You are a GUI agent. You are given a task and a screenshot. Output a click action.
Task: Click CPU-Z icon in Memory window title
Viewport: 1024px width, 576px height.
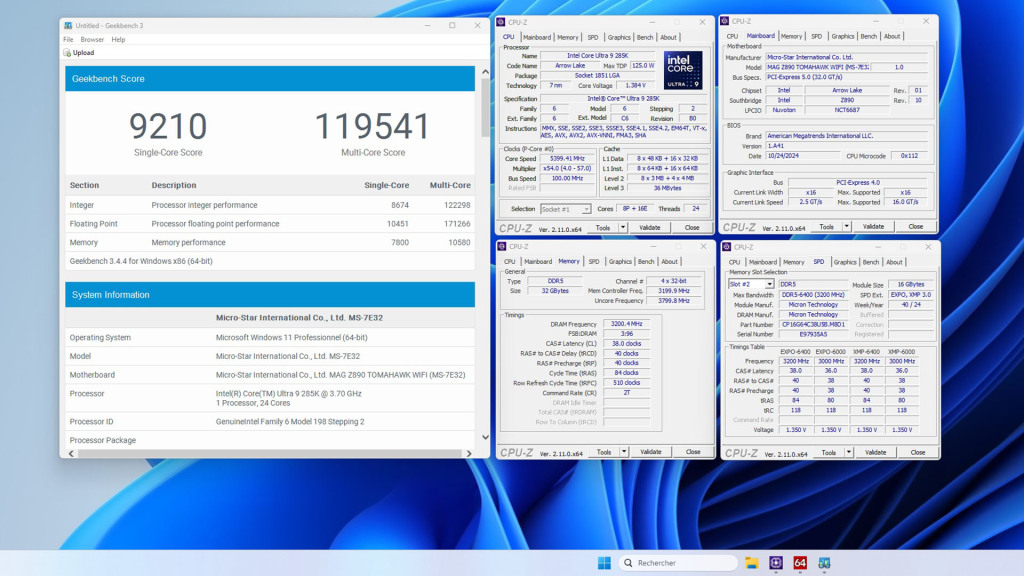502,246
